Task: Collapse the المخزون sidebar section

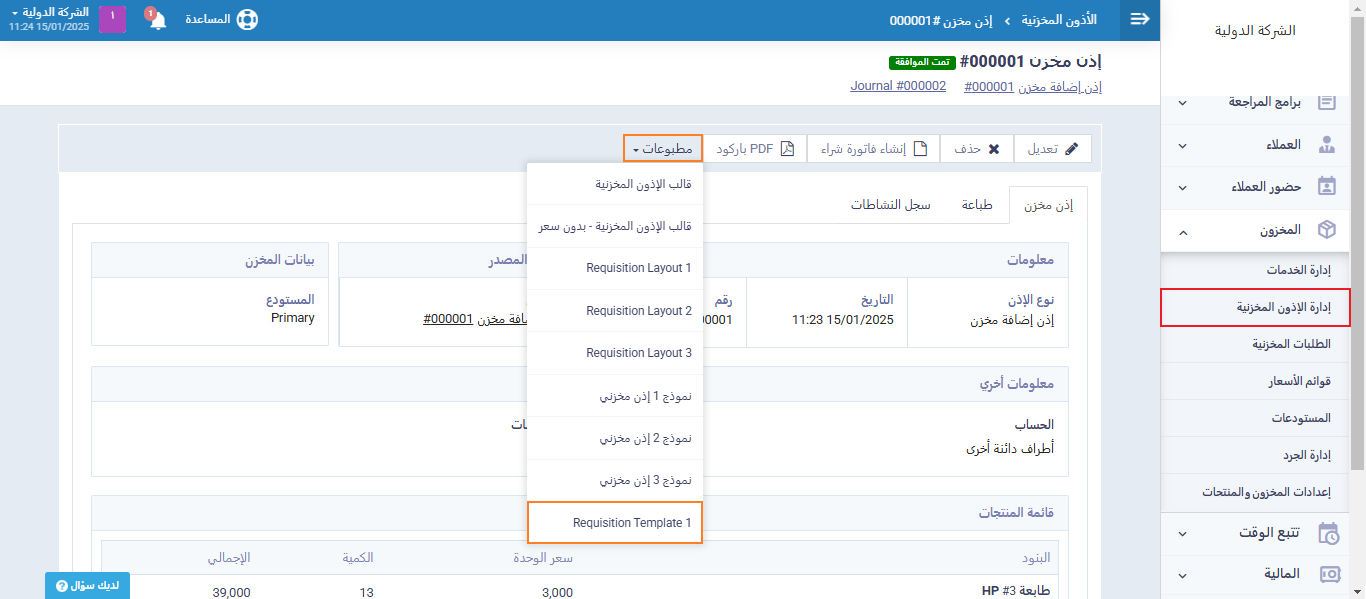Action: [x=1183, y=231]
